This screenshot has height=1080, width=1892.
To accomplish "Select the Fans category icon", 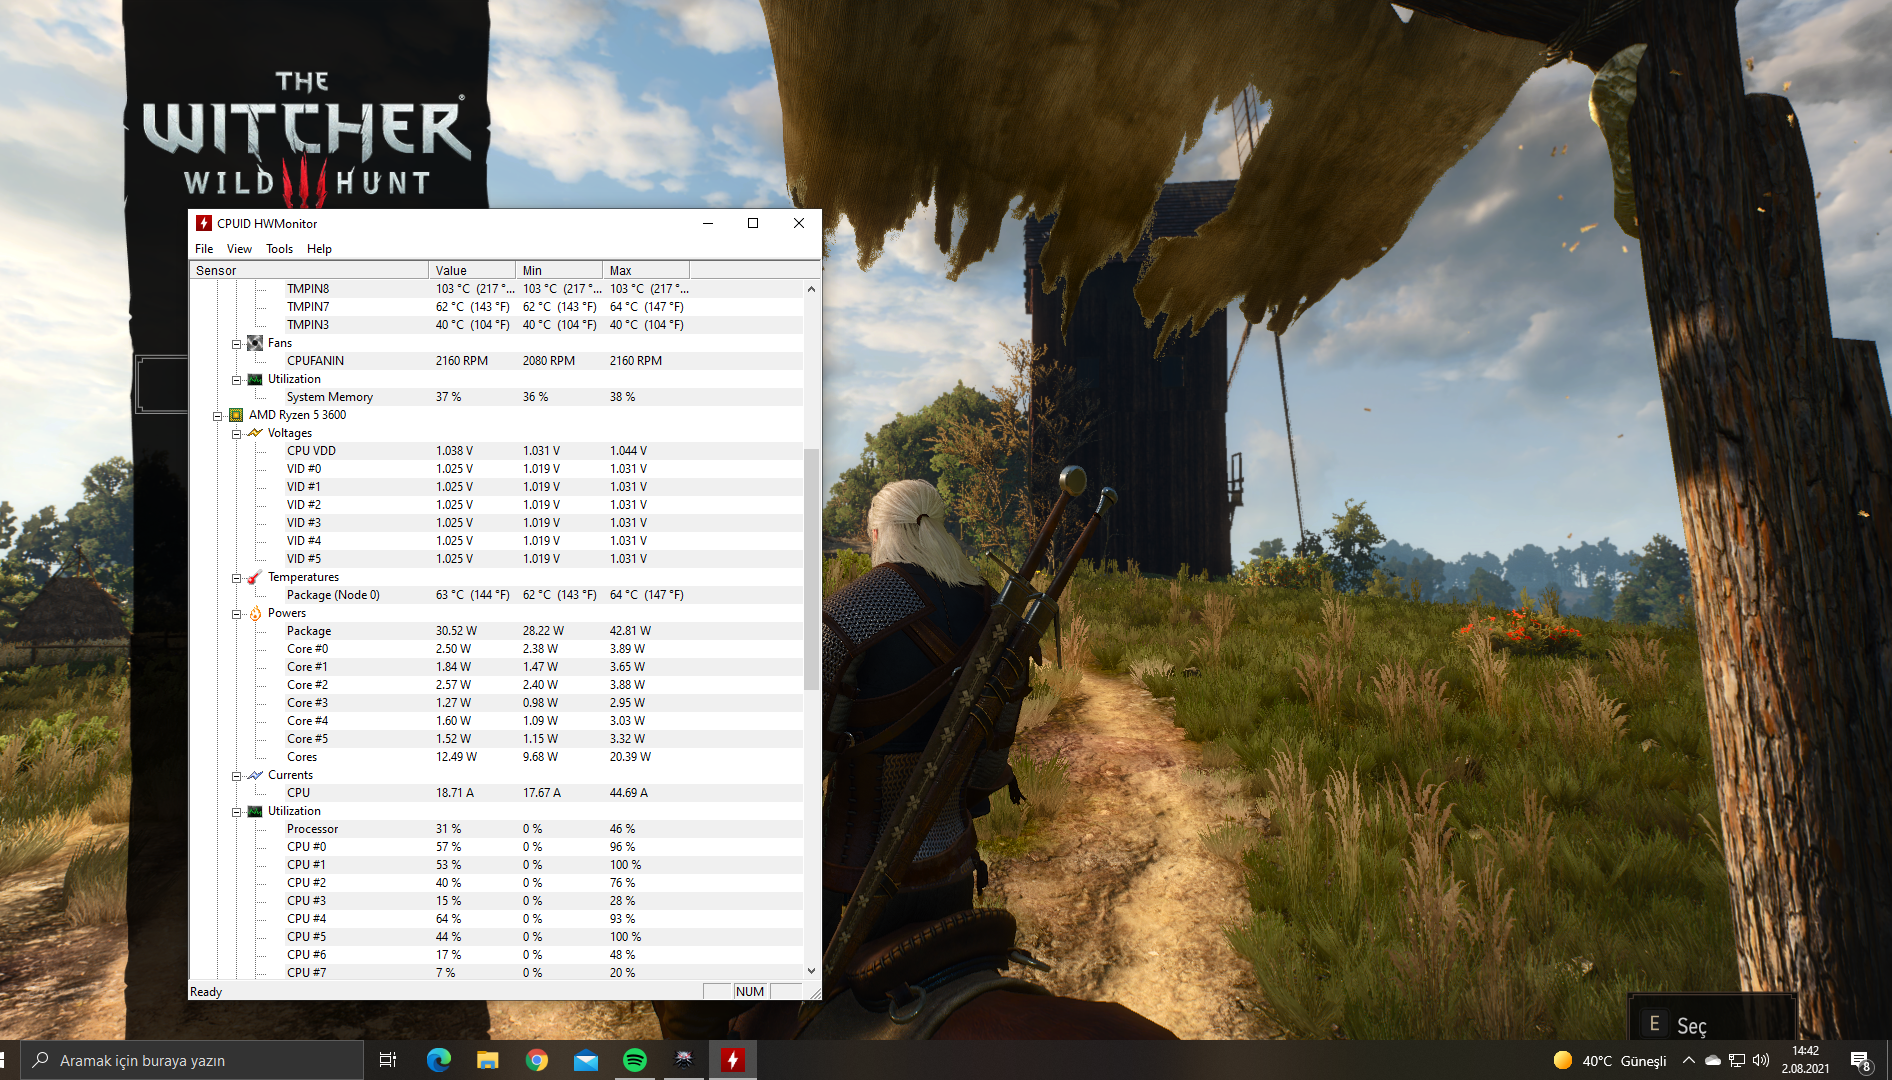I will click(x=255, y=343).
